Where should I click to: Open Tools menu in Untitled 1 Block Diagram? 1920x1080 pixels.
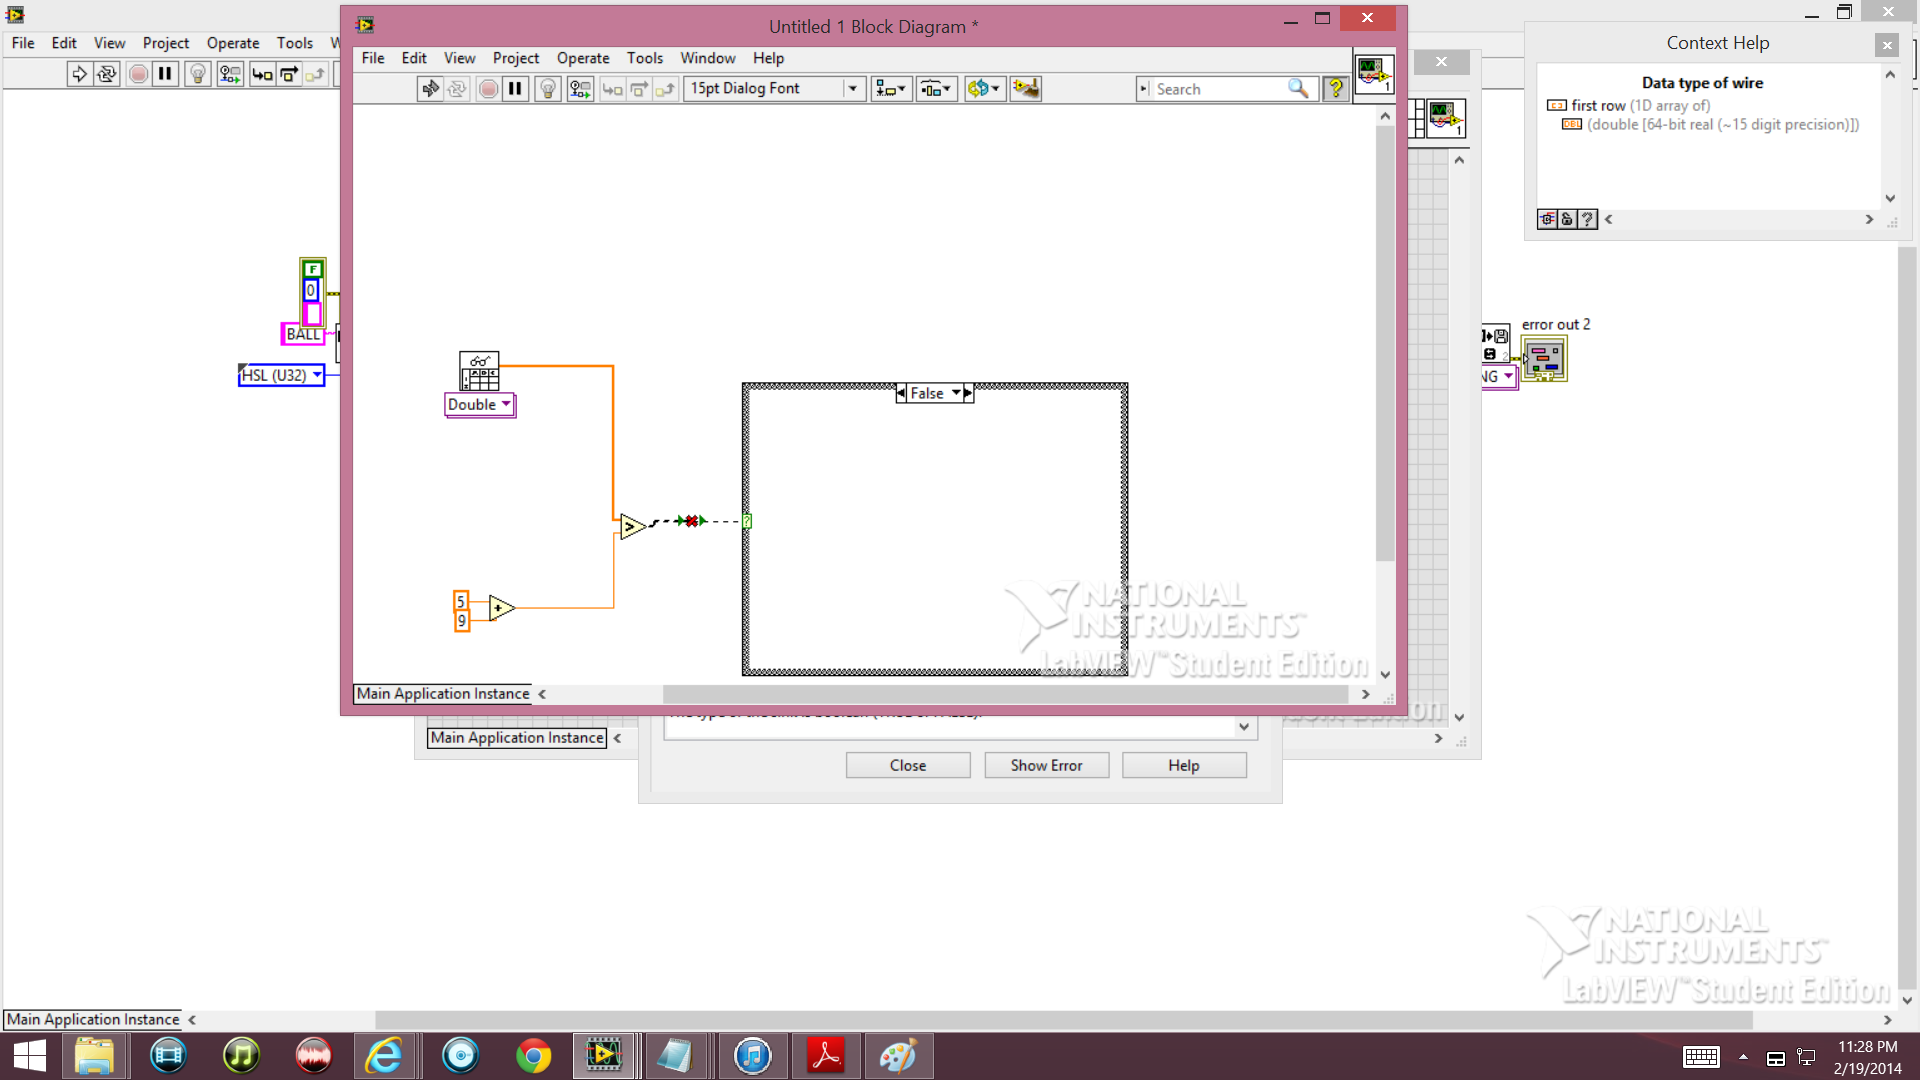[645, 58]
